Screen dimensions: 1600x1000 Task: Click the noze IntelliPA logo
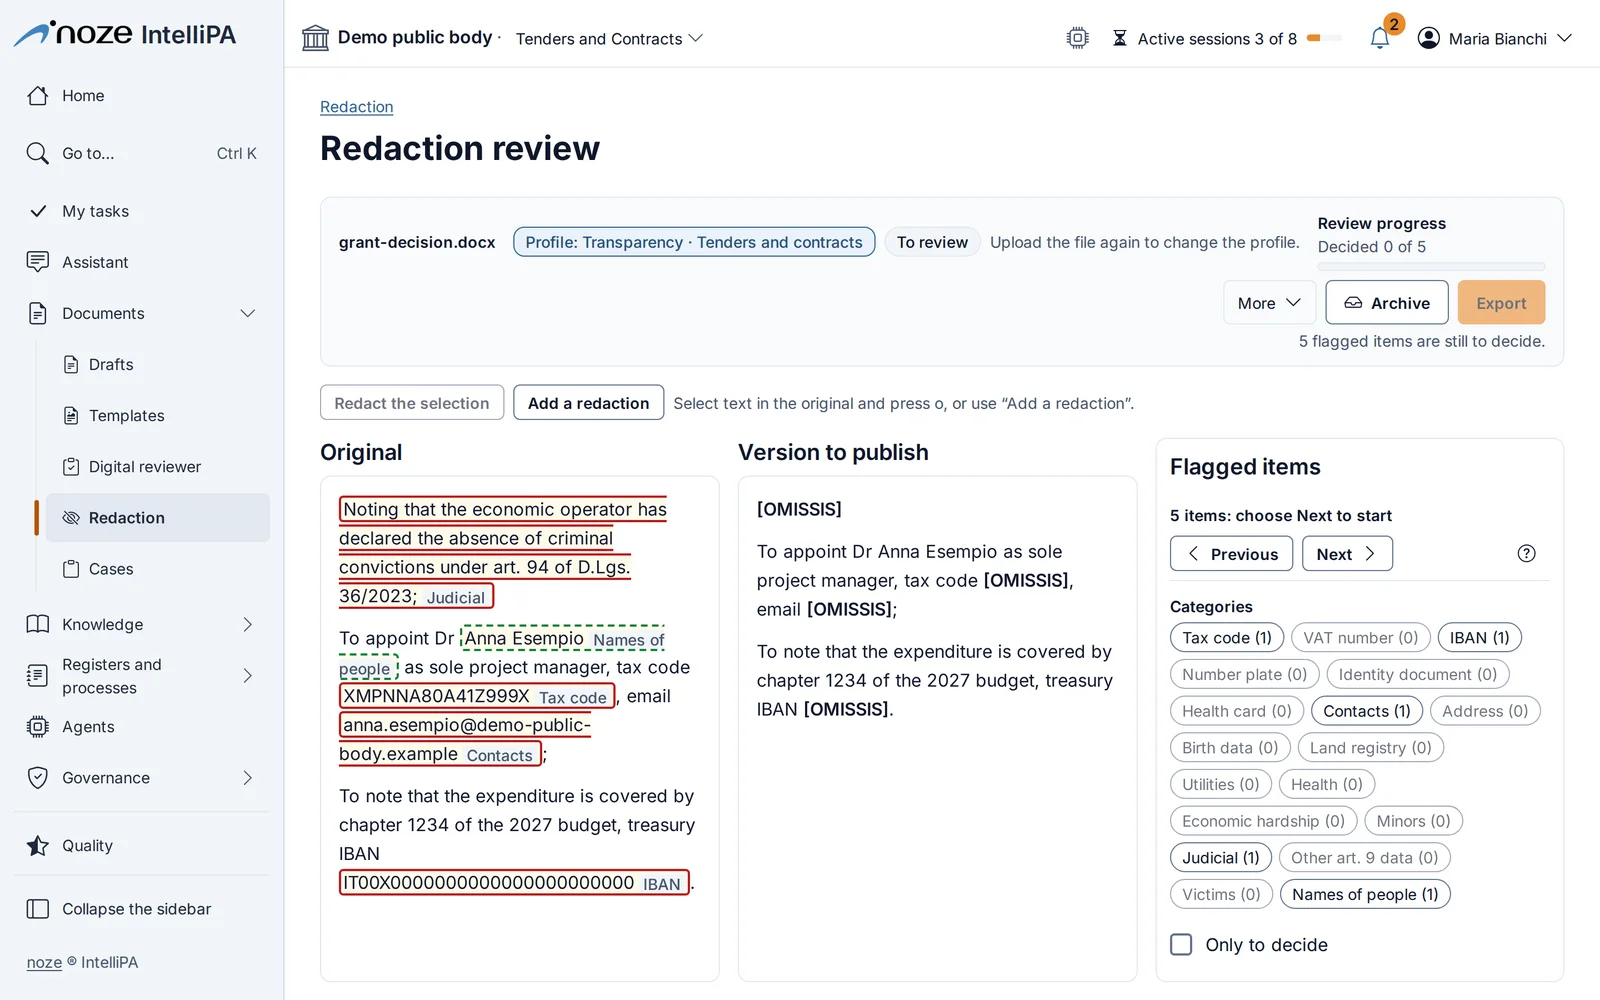click(x=125, y=34)
